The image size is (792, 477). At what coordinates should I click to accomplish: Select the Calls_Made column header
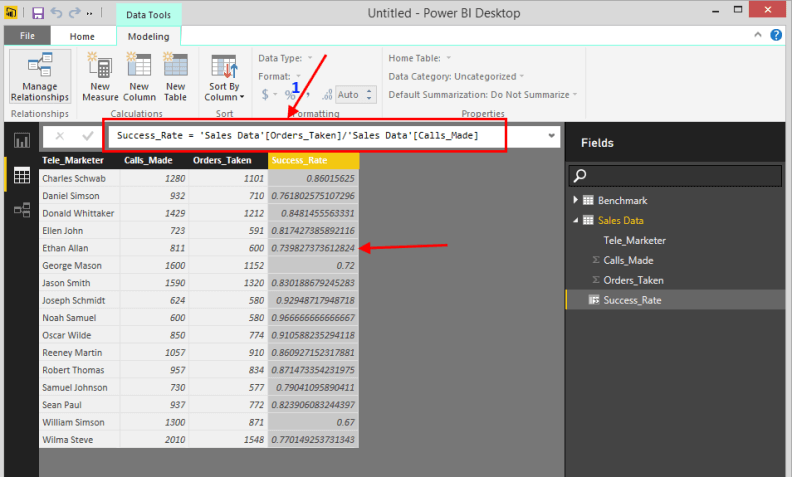coord(148,160)
